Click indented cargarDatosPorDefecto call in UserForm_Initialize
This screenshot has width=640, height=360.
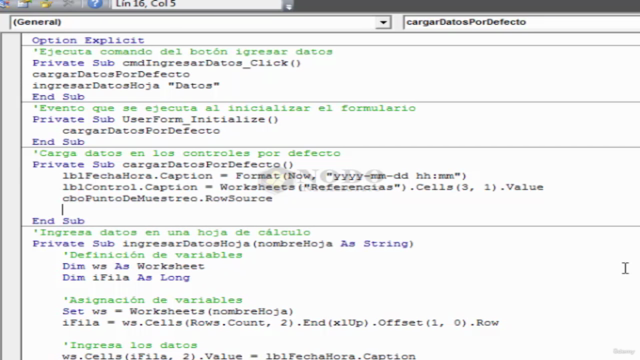pos(141,131)
